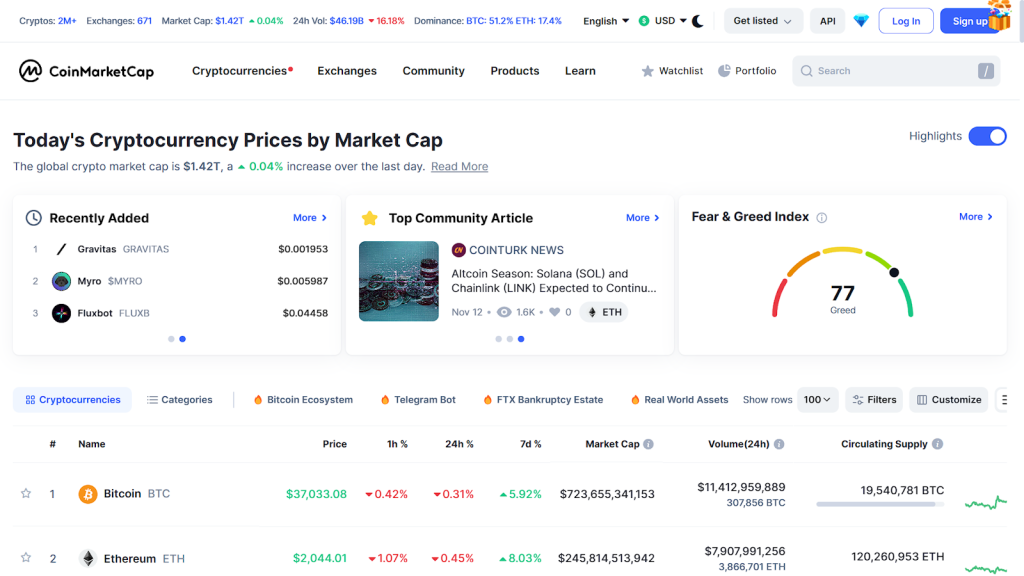Open the Bitcoin Ecosystem tab
Image resolution: width=1024 pixels, height=576 pixels.
(303, 400)
